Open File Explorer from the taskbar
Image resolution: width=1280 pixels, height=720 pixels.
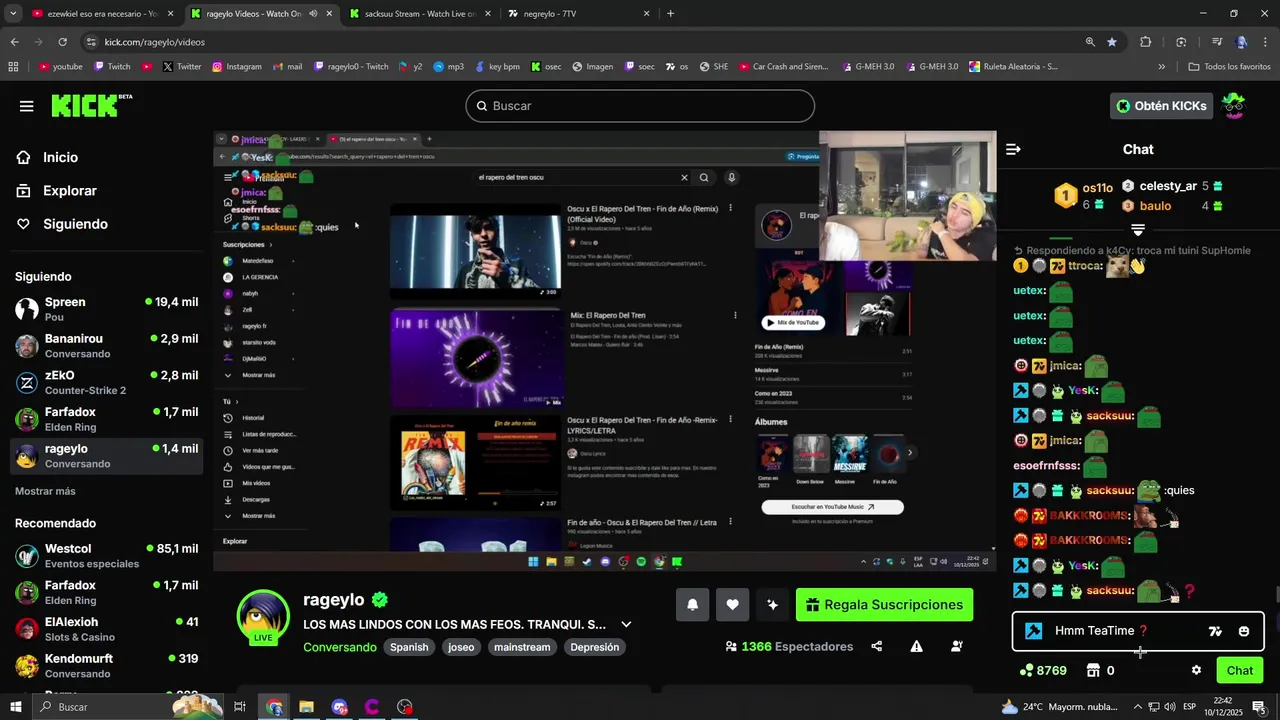click(307, 707)
